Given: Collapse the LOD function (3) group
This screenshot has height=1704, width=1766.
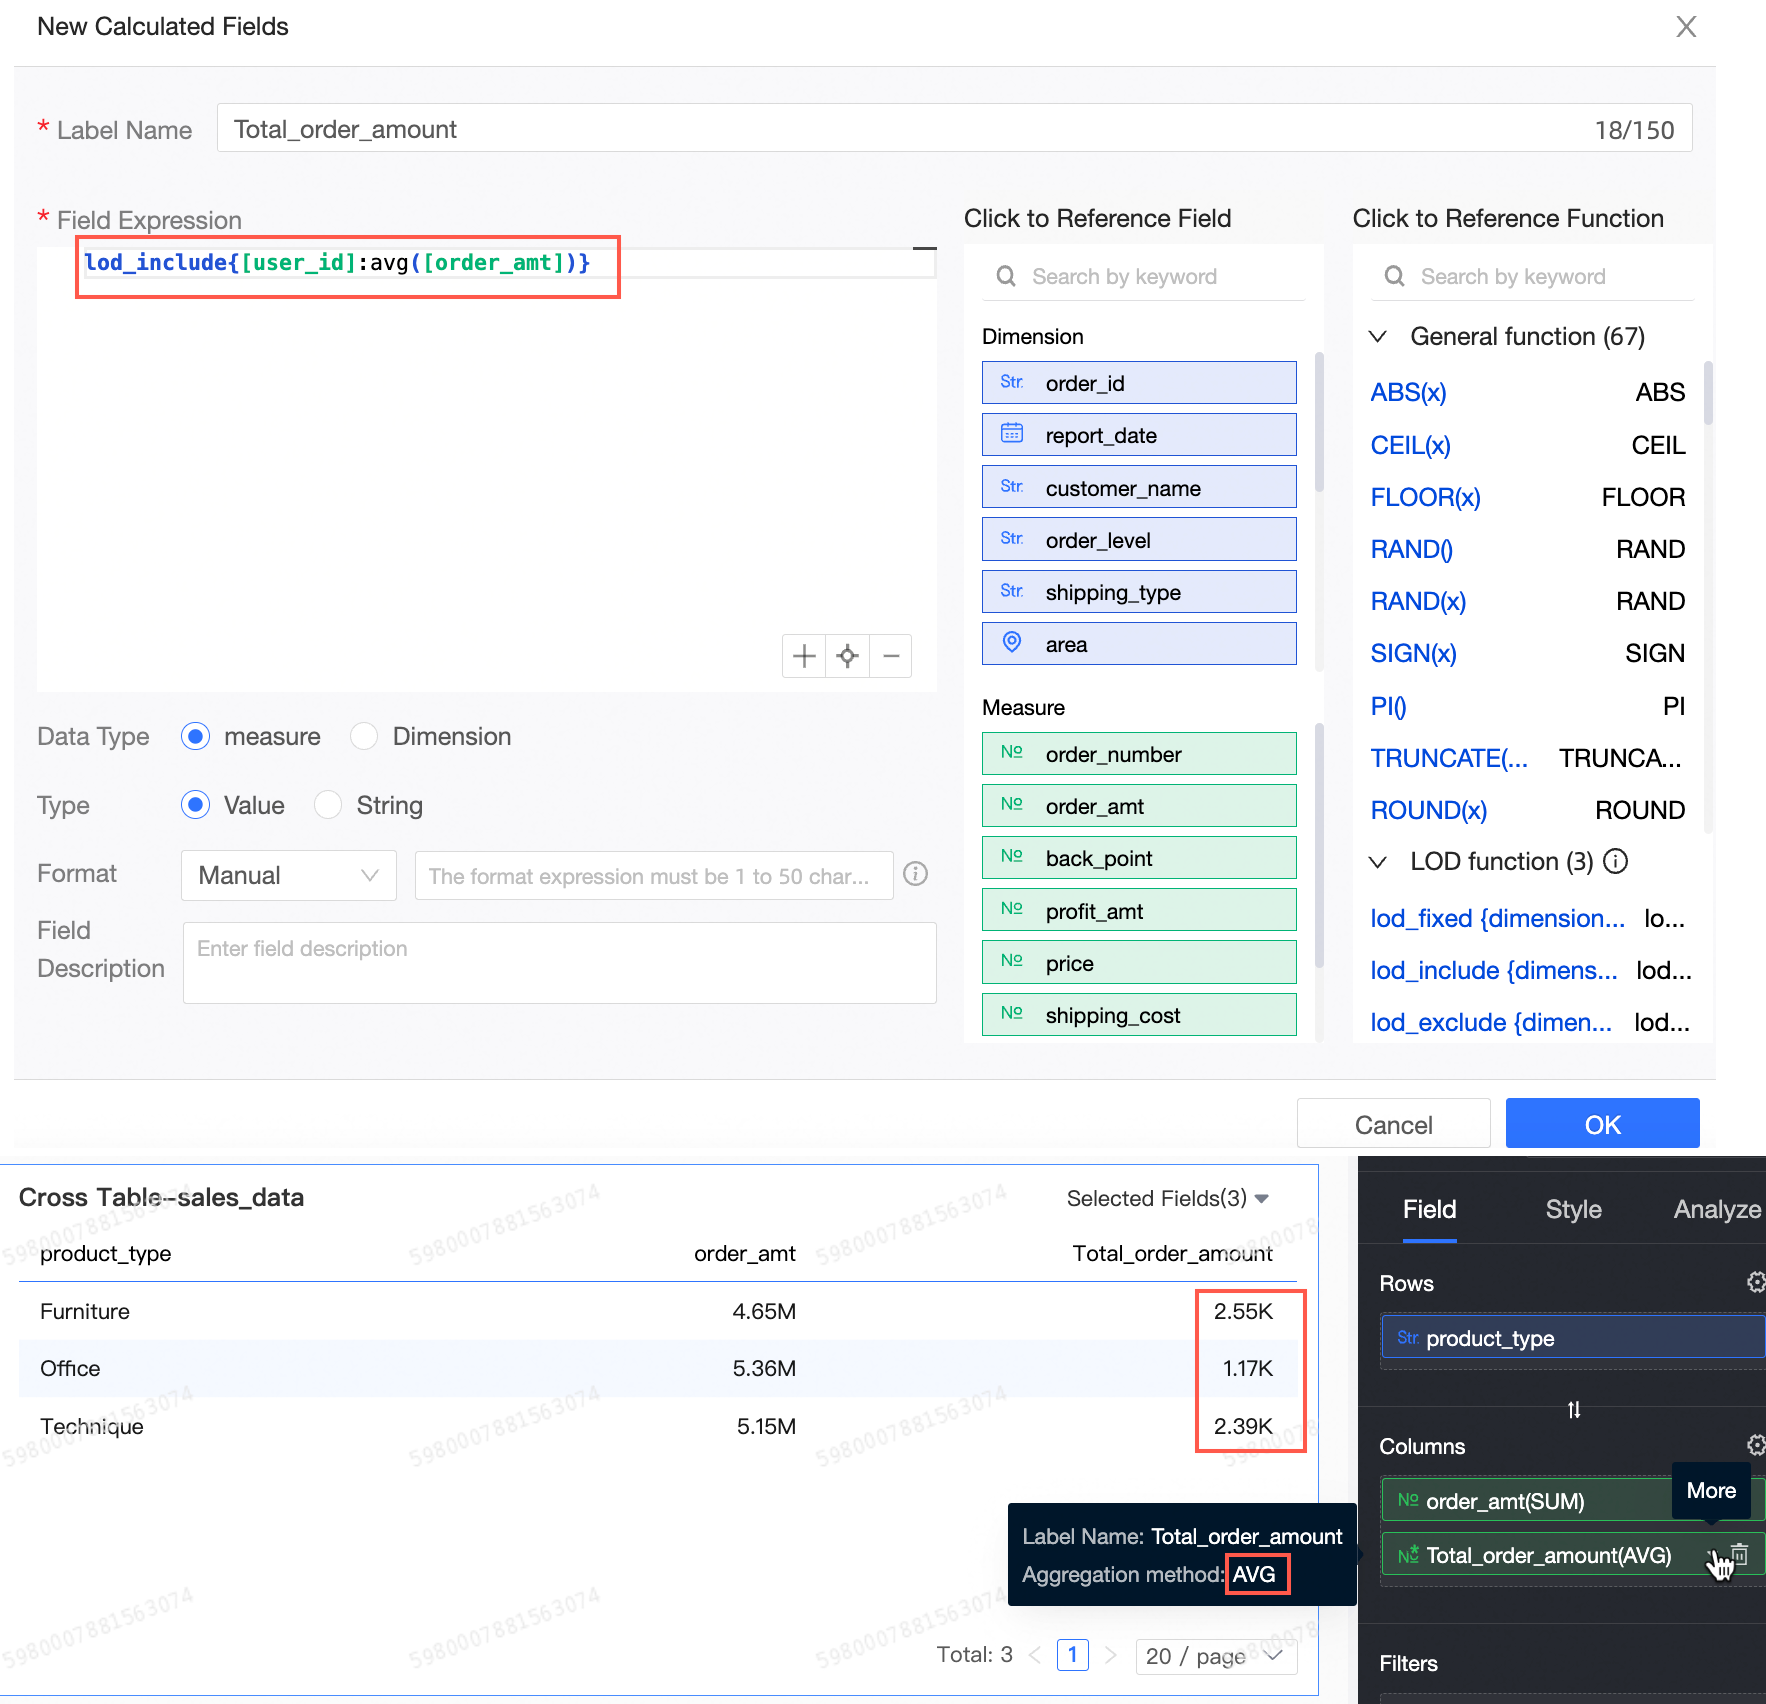Looking at the screenshot, I should 1378,861.
